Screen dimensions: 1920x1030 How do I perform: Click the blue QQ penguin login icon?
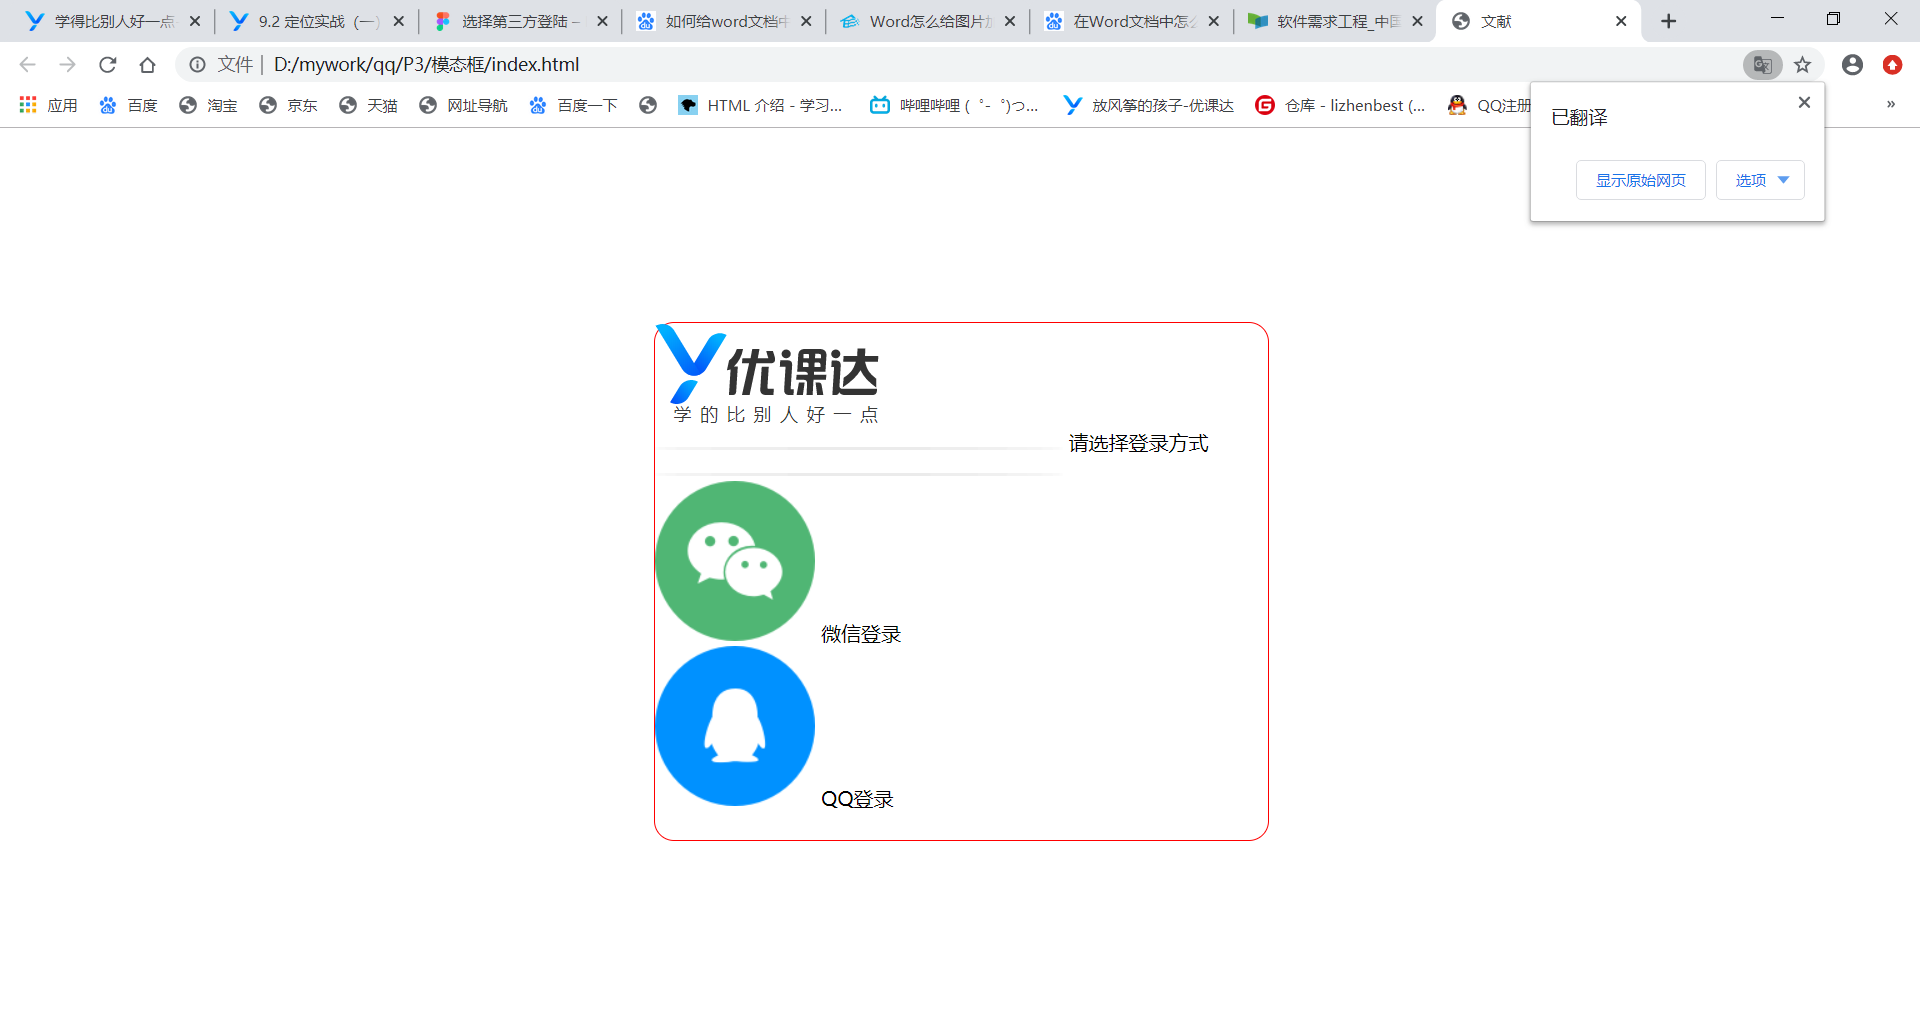pos(735,726)
